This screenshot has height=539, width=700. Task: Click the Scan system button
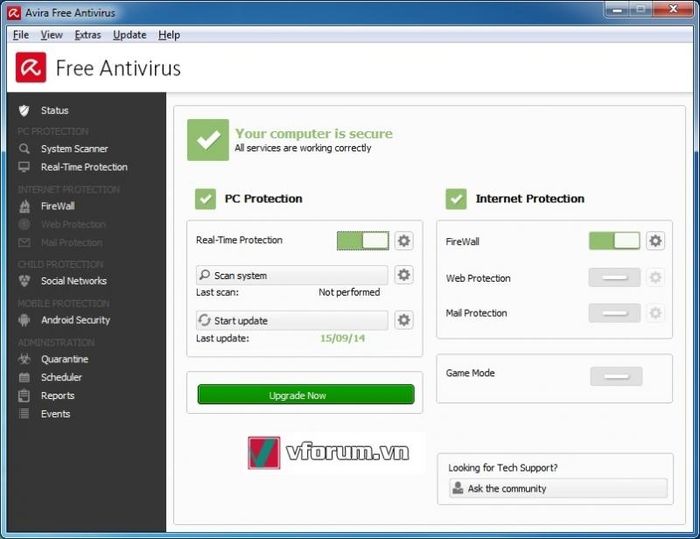(292, 275)
